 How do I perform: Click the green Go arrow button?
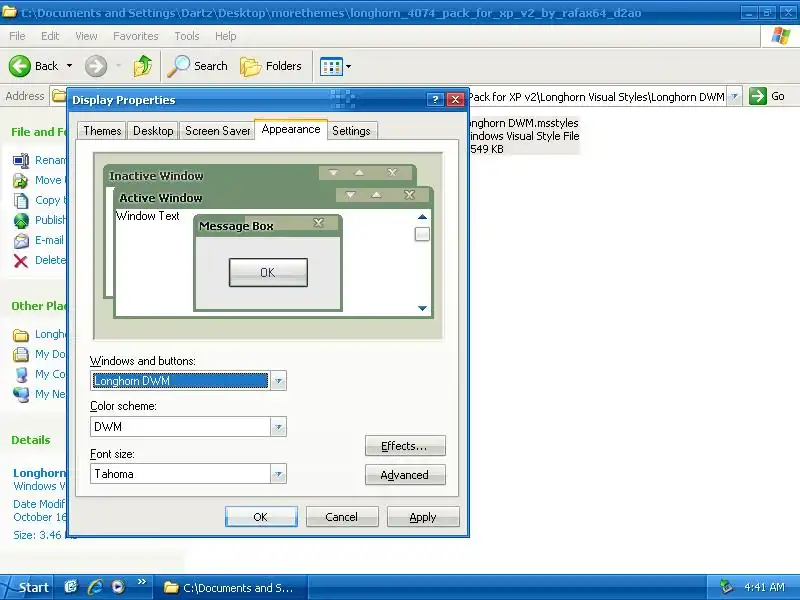[x=758, y=96]
